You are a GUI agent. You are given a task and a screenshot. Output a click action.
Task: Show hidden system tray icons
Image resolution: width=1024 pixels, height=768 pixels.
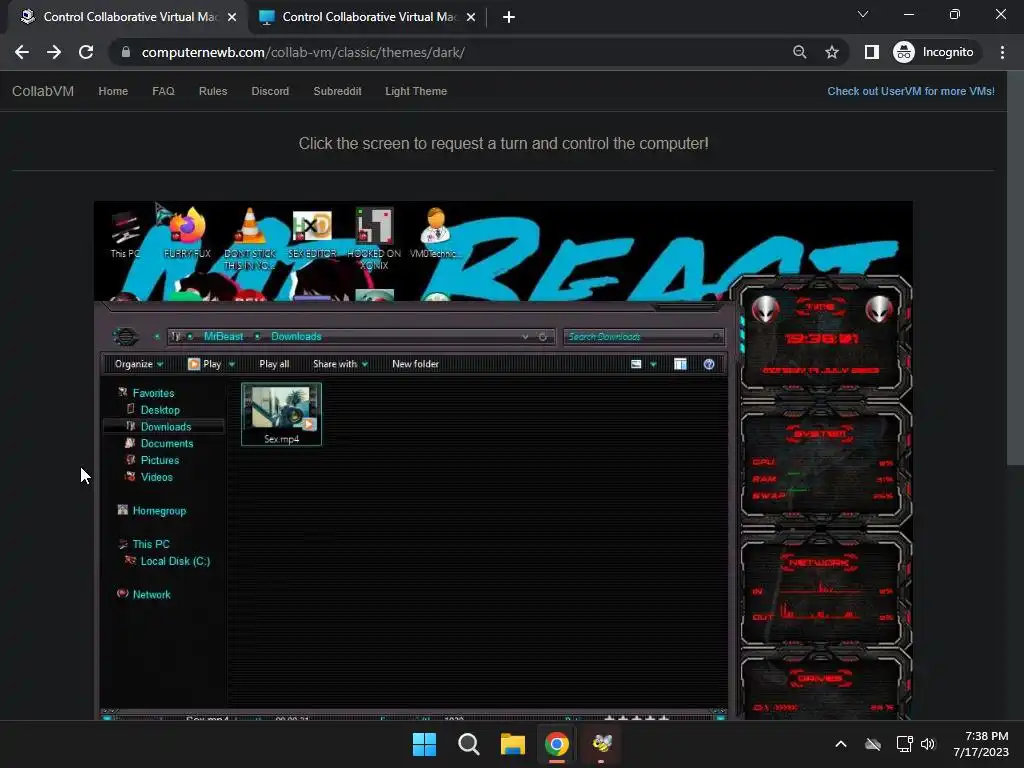(841, 744)
